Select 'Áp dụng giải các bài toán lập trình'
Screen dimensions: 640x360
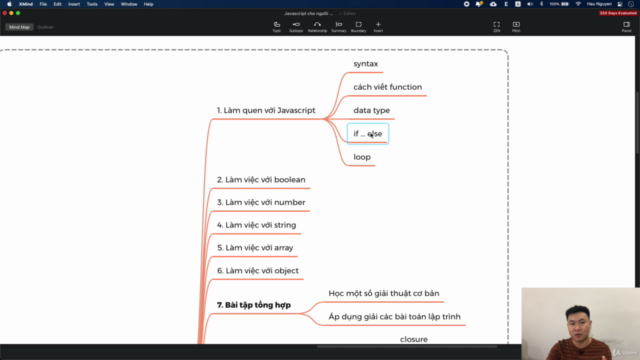point(394,317)
